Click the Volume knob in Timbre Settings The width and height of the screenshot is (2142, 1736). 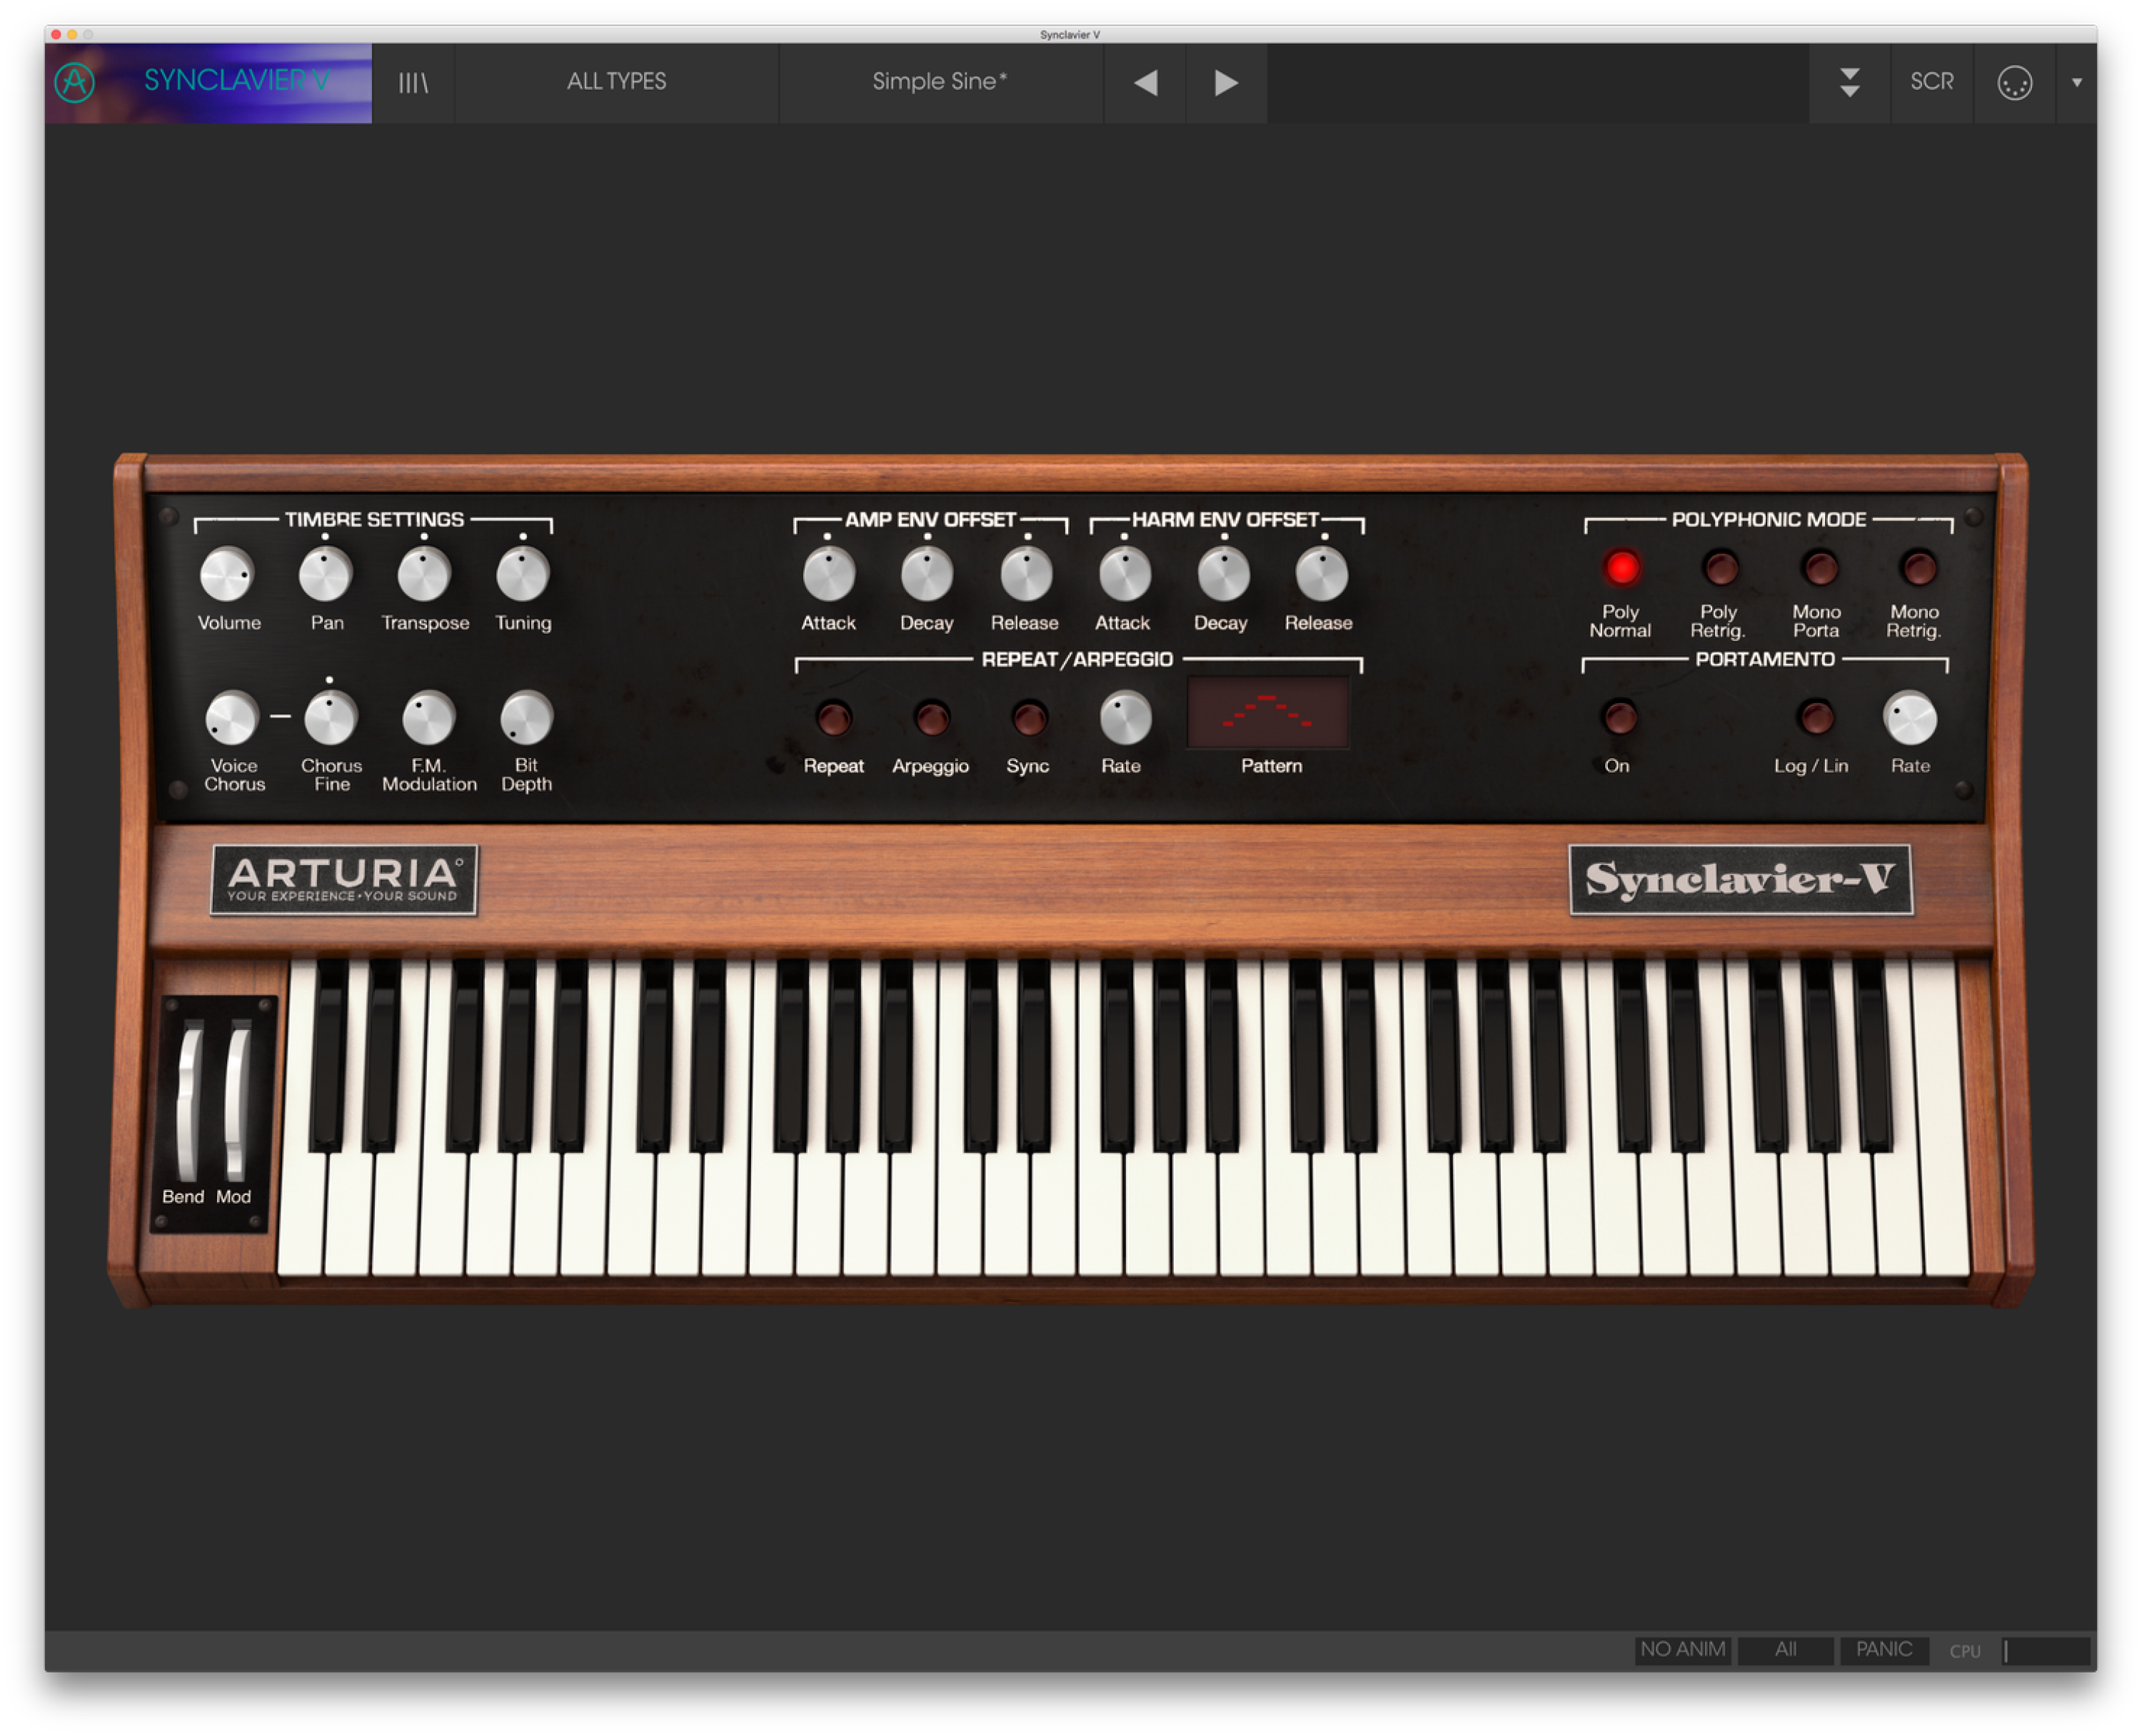225,577
